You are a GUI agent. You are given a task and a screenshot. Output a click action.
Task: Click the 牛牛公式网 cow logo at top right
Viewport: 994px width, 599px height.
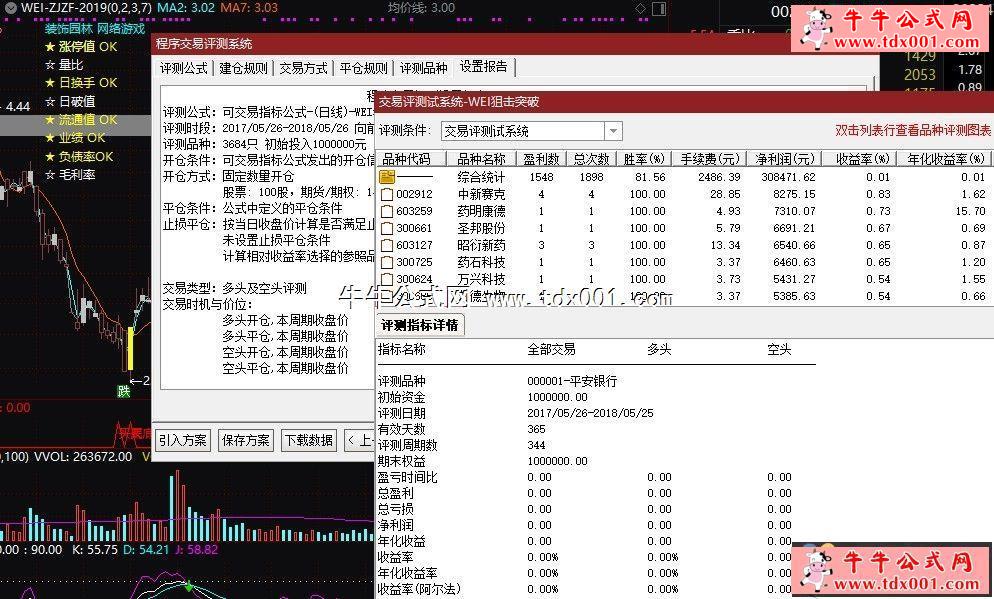click(818, 30)
